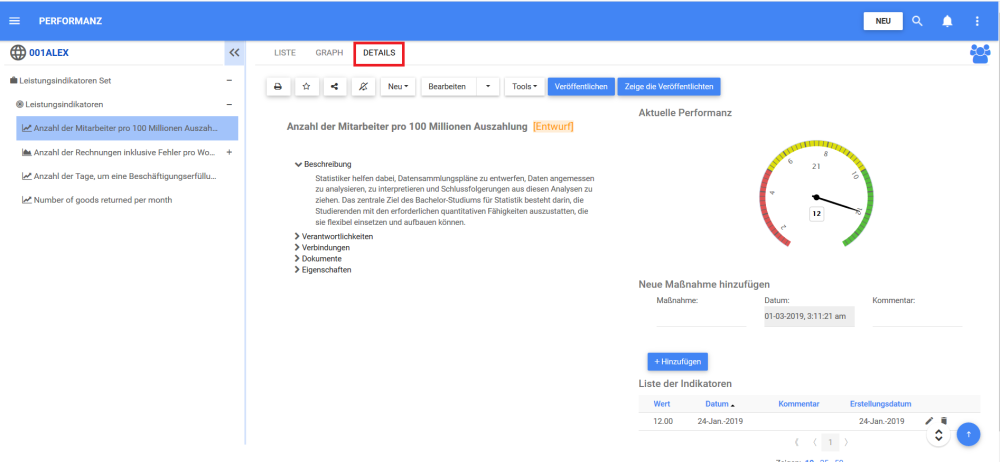This screenshot has height=462, width=1000.
Task: Click the gauge value box 12
Action: pos(816,214)
